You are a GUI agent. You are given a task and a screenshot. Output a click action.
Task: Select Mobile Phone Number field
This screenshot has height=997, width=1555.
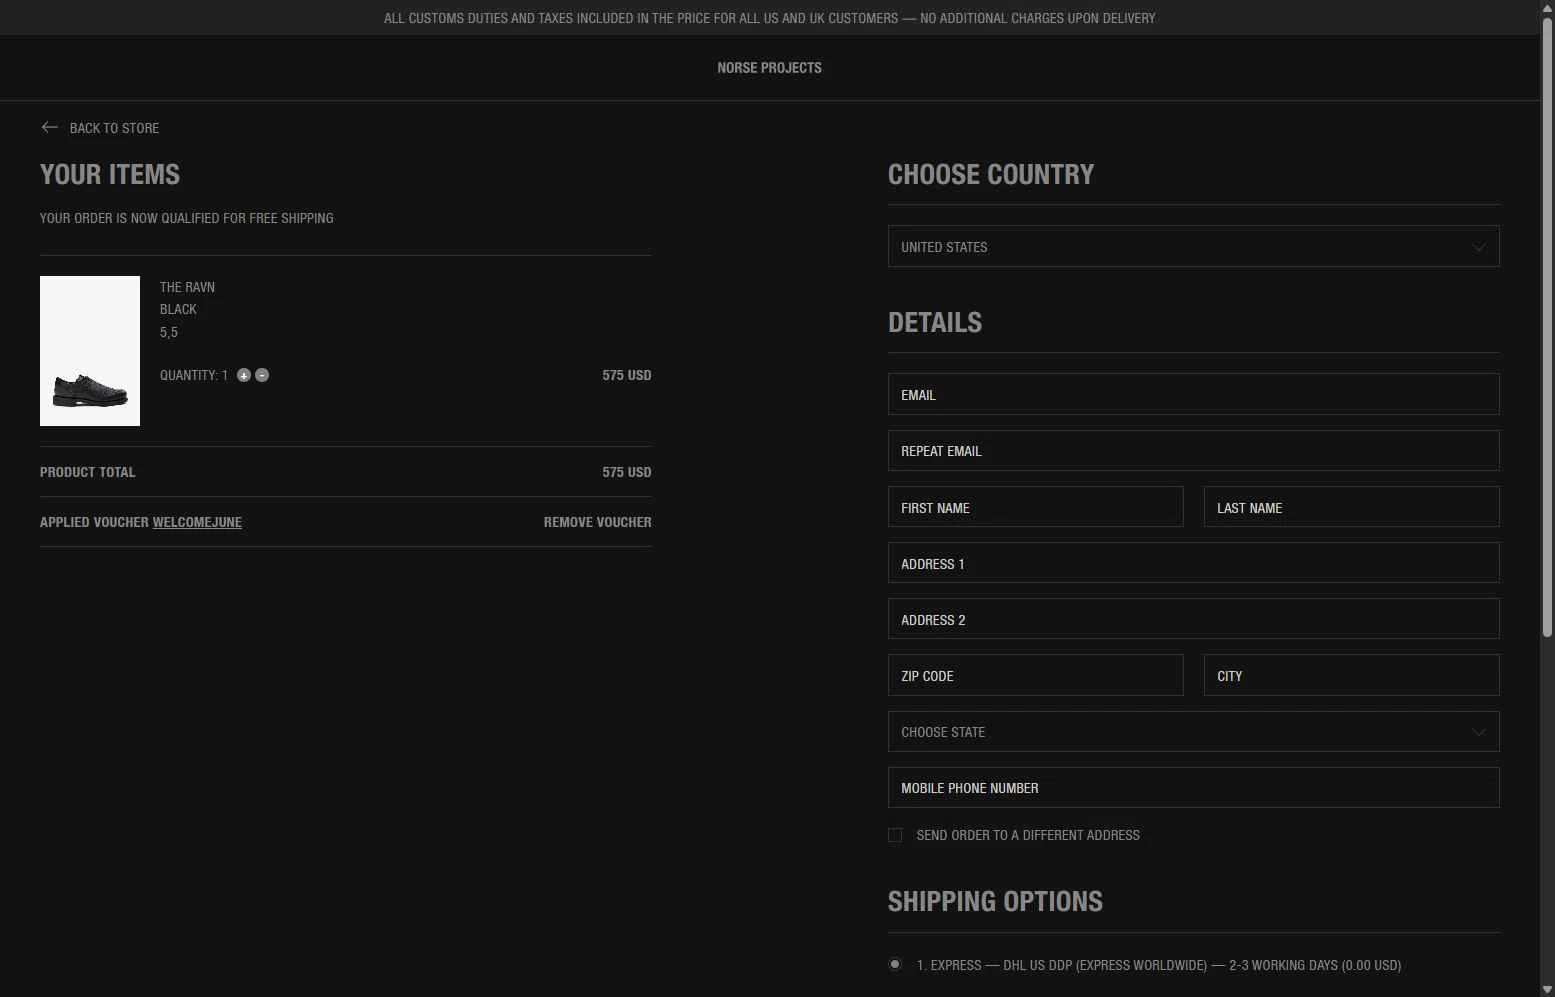[1193, 788]
